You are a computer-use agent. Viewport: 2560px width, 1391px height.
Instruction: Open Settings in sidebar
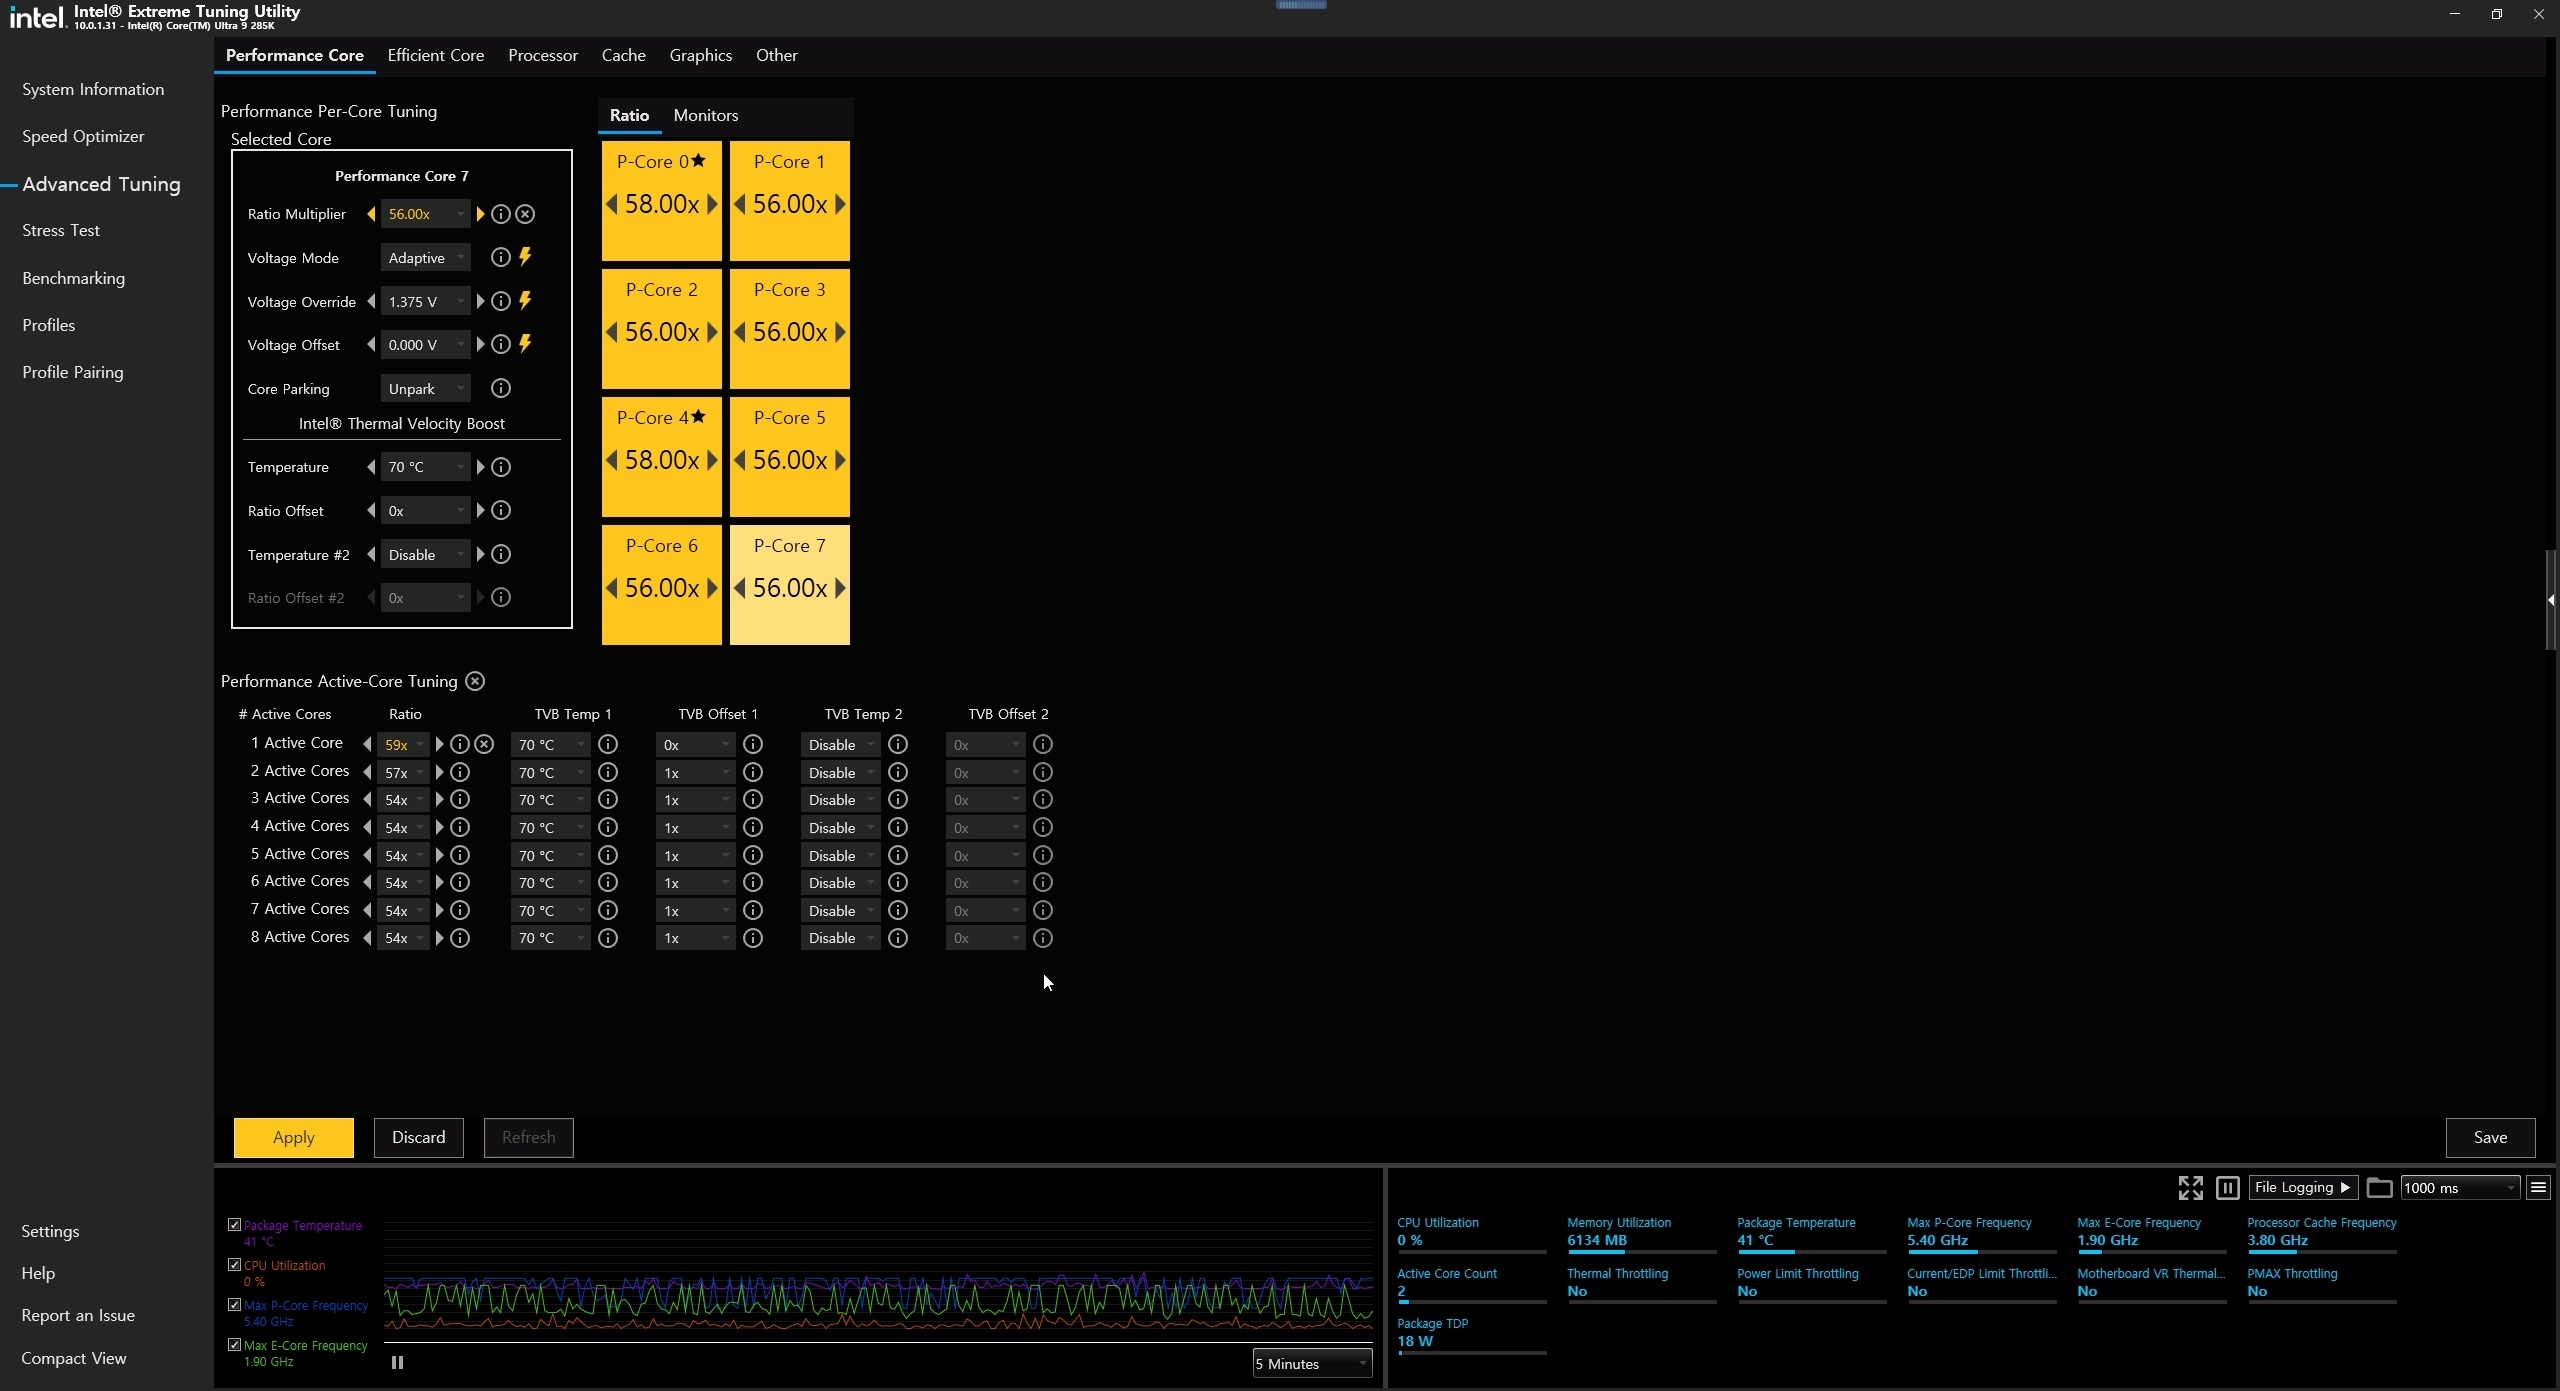click(50, 1231)
